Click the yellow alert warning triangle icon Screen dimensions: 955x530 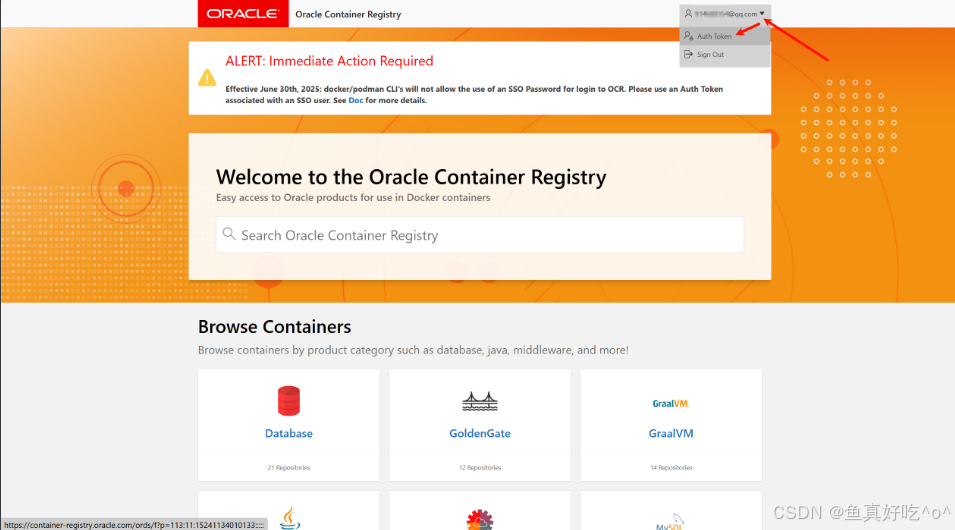tap(207, 77)
